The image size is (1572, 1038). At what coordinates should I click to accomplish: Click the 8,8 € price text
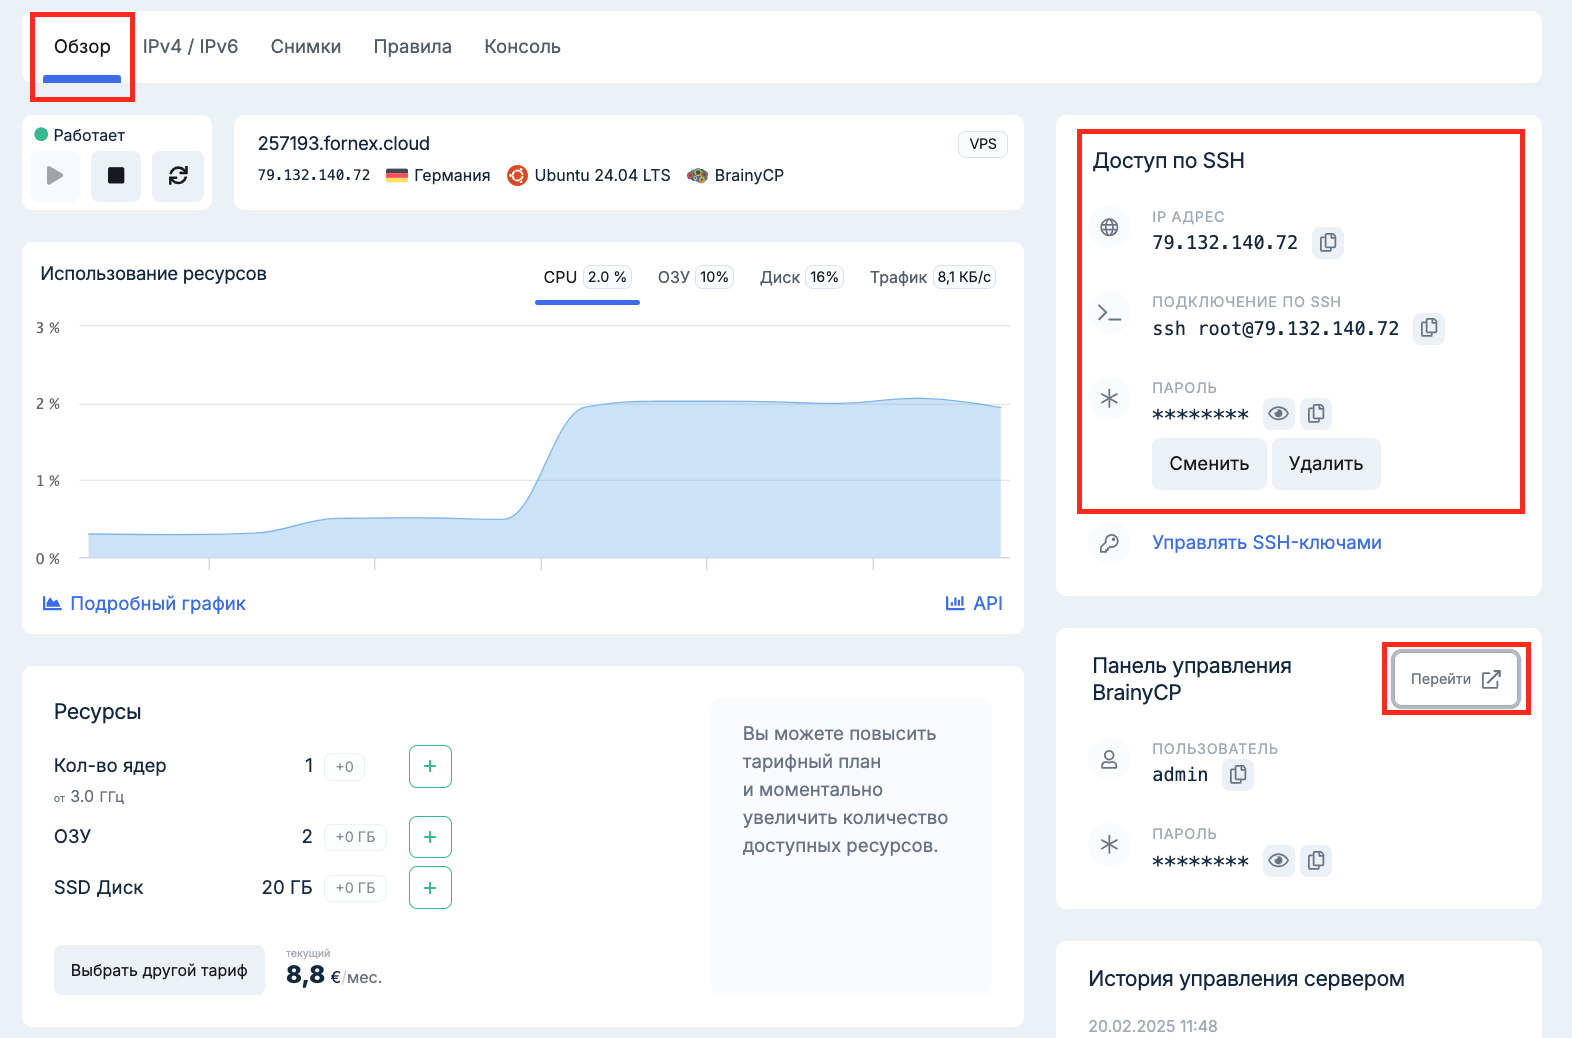point(314,975)
